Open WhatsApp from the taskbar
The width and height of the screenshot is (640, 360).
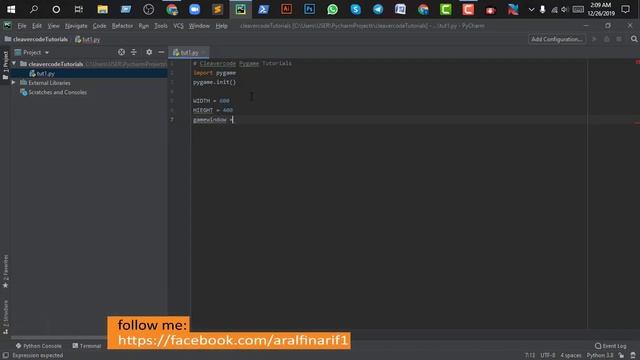333,9
